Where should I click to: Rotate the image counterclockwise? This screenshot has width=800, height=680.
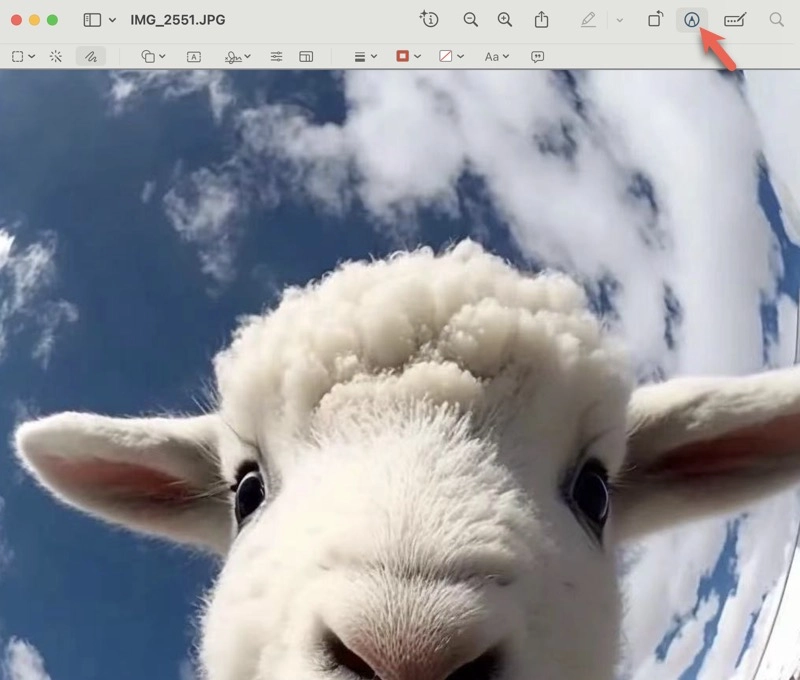pyautogui.click(x=655, y=19)
